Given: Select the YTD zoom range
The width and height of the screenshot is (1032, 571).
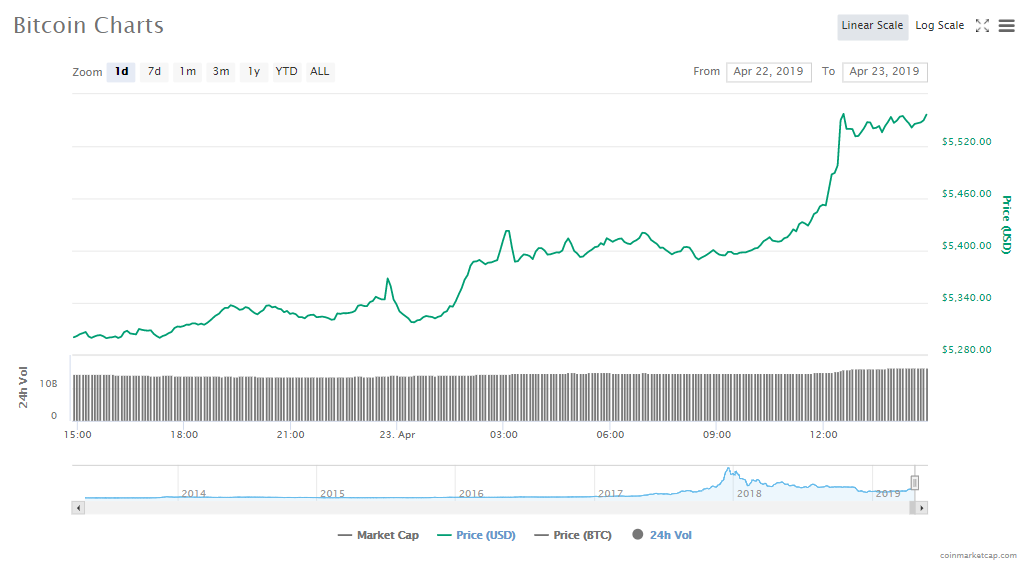Looking at the screenshot, I should 286,72.
